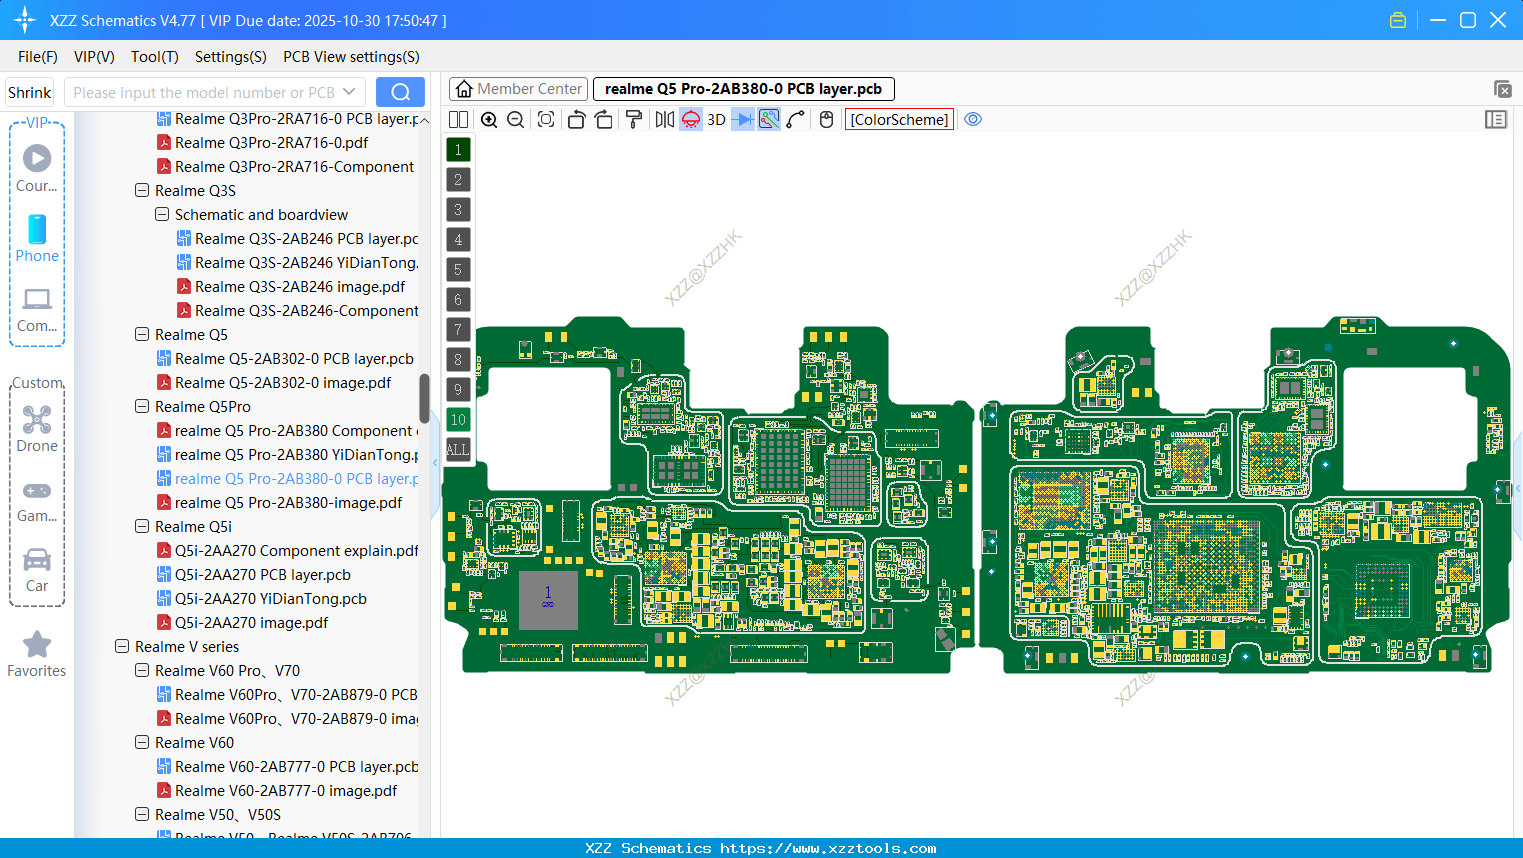Select the curve measurement tool
Screen dimensions: 1523x858
click(795, 119)
